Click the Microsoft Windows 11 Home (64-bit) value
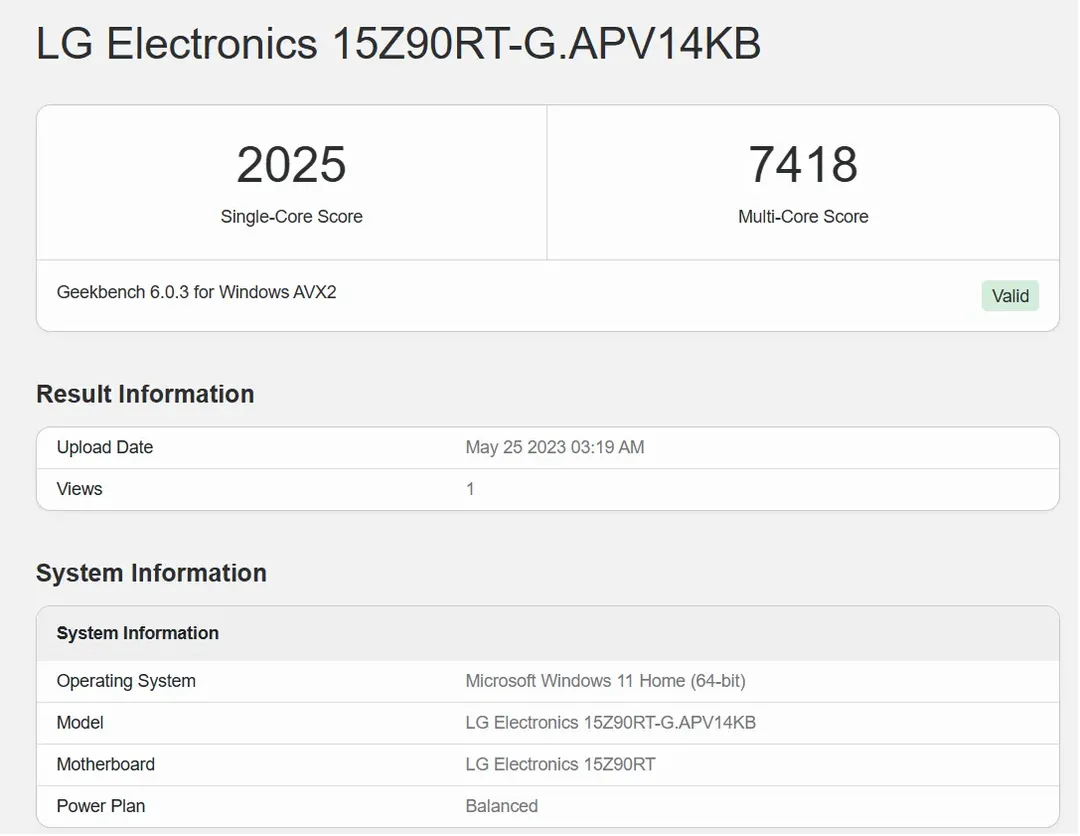The width and height of the screenshot is (1080, 836). pyautogui.click(x=605, y=681)
